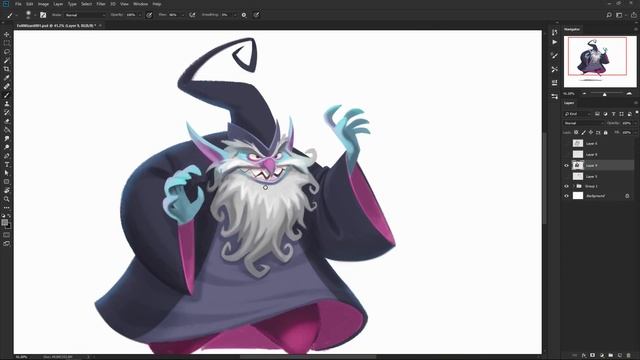The image size is (640, 360).
Task: Select the Rectangle shape tool
Action: [7, 182]
